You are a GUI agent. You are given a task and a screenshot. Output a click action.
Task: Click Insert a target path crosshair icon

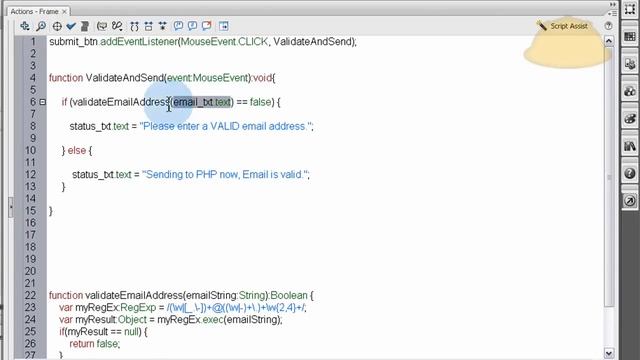point(57,26)
